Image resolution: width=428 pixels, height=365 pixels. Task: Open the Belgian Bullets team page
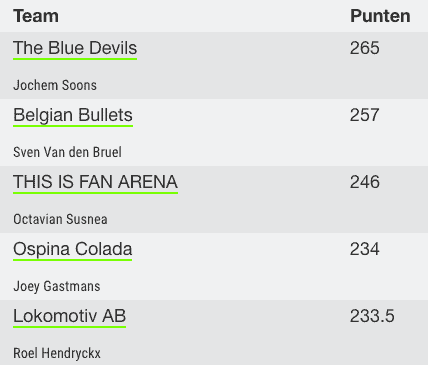(73, 115)
